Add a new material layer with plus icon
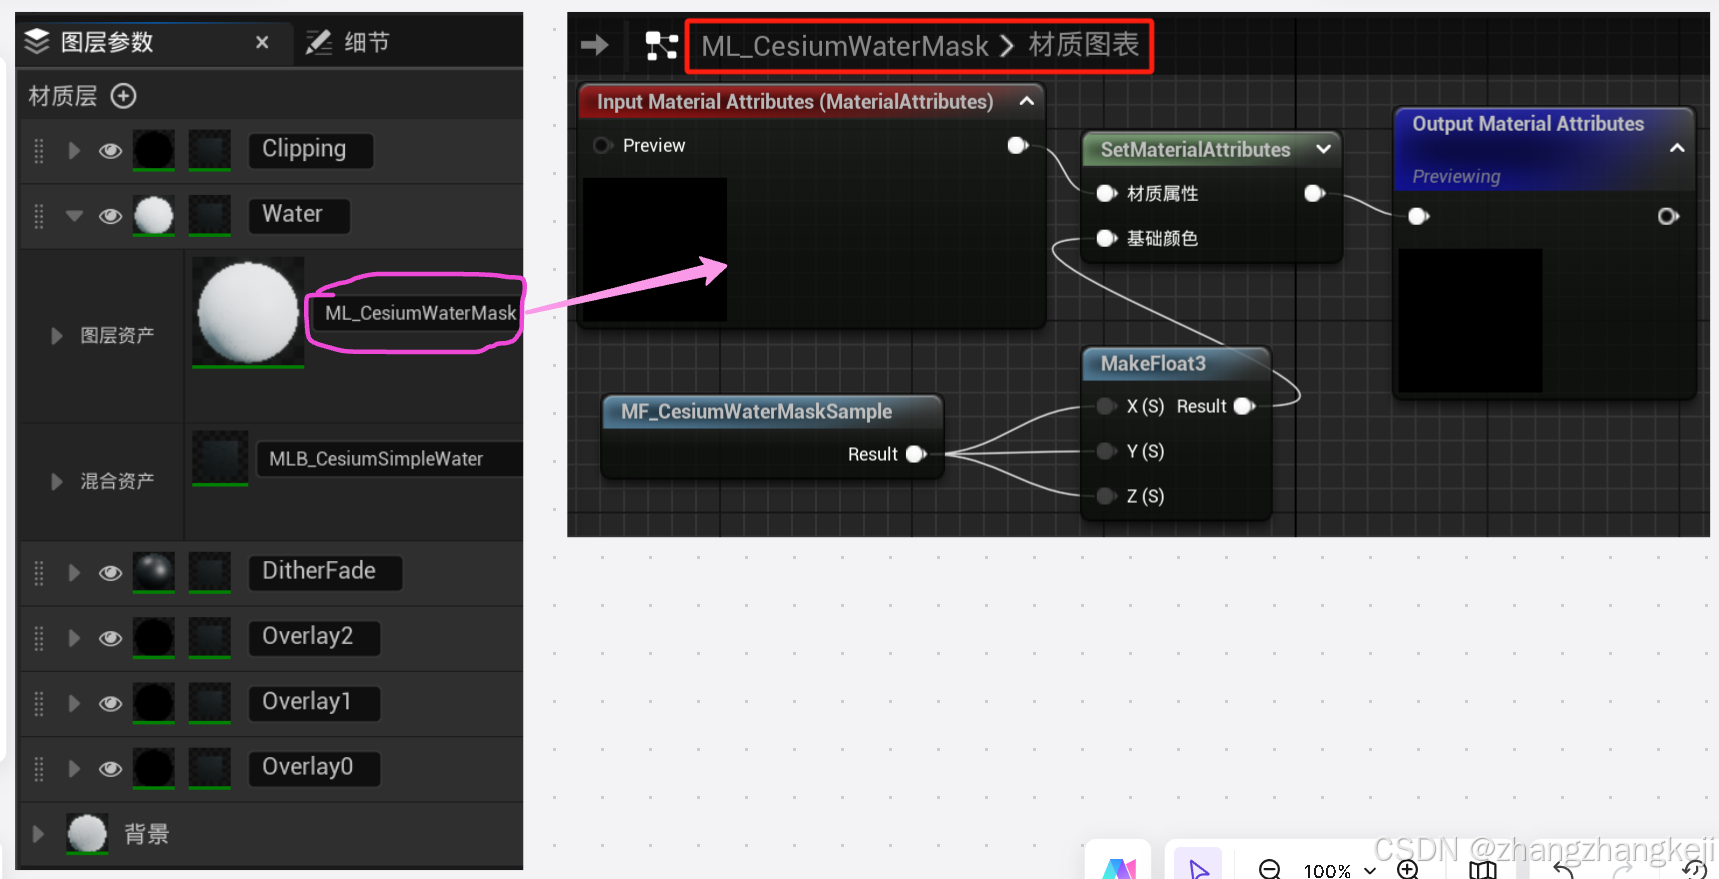 (x=123, y=96)
